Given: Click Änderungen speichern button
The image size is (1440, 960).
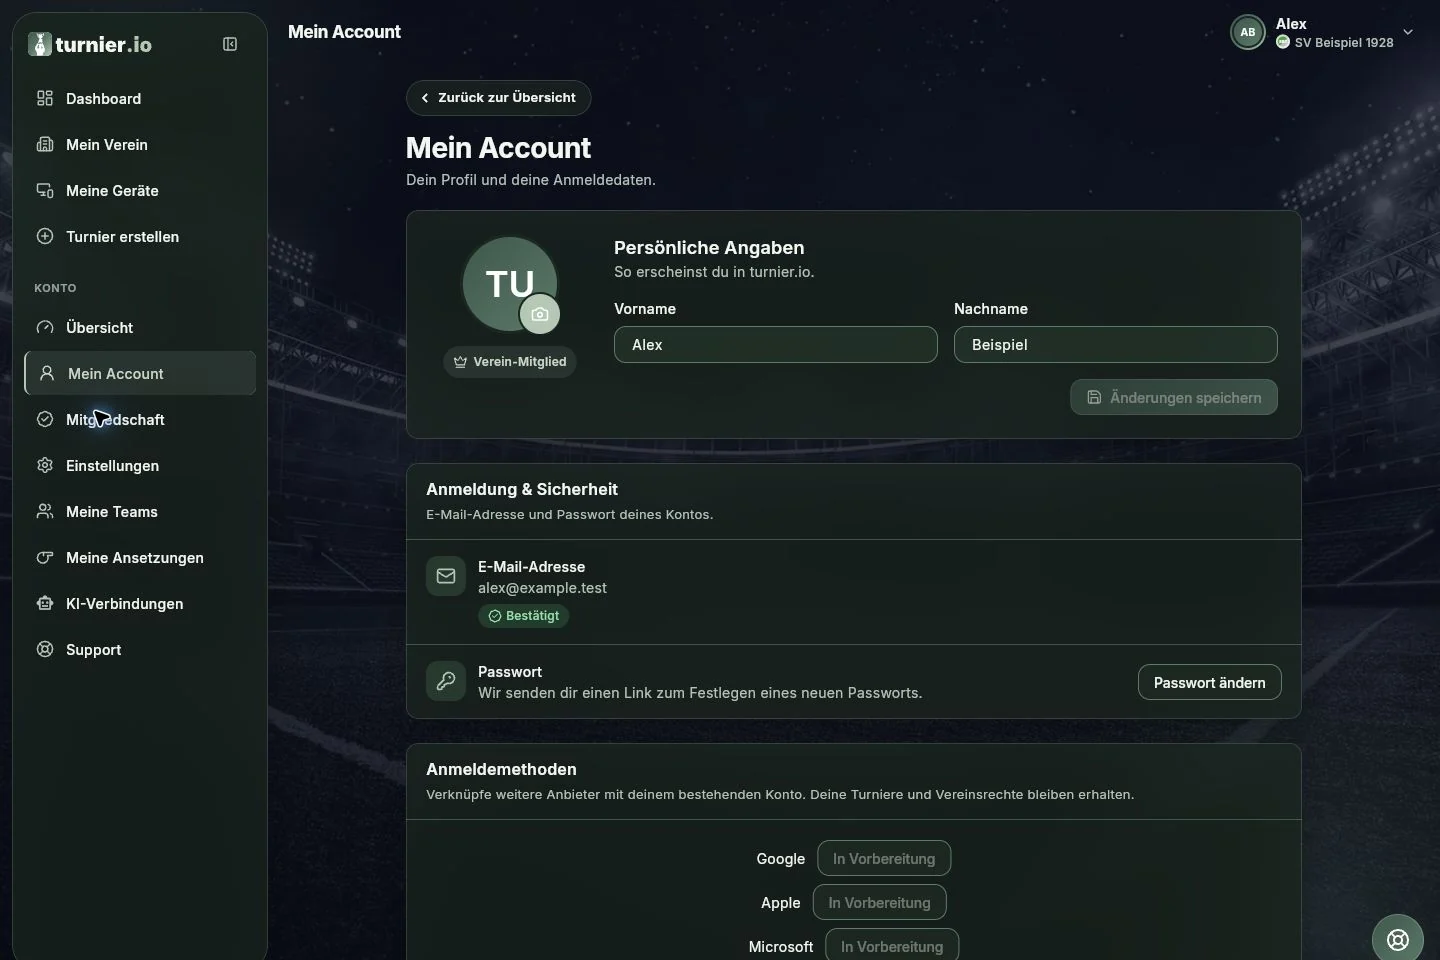Looking at the screenshot, I should point(1174,397).
